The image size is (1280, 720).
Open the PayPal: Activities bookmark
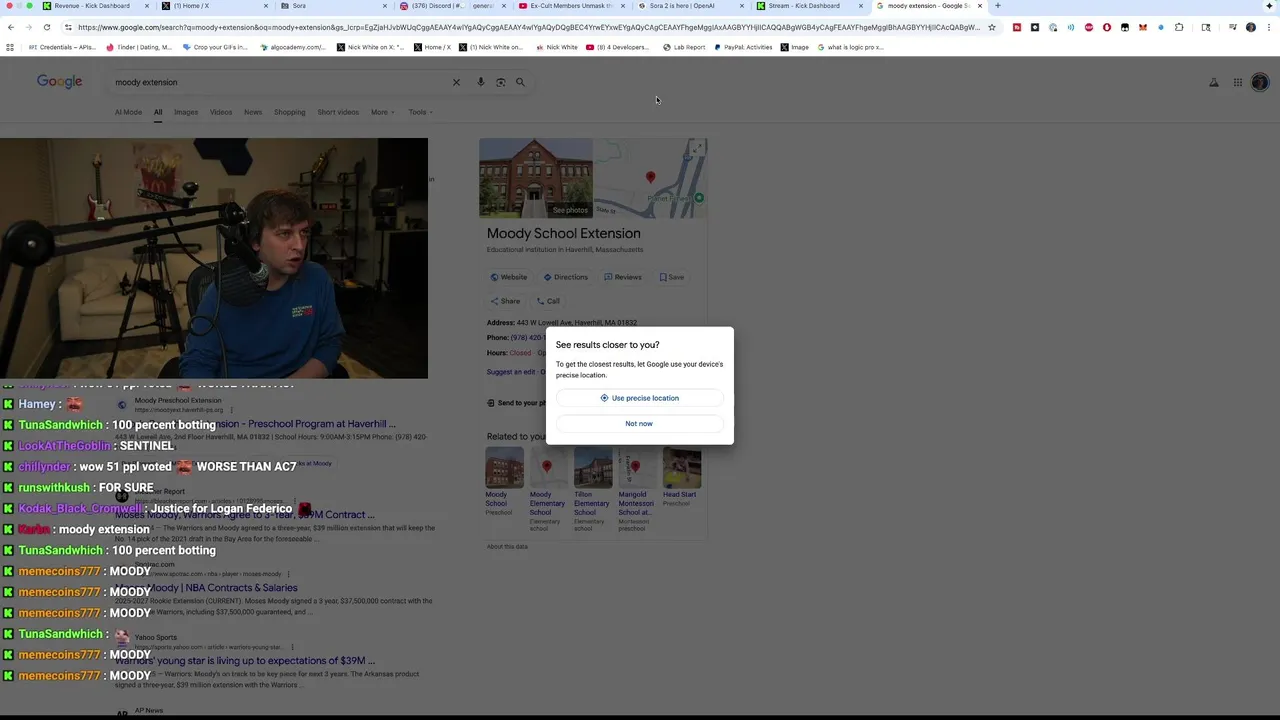[x=743, y=47]
